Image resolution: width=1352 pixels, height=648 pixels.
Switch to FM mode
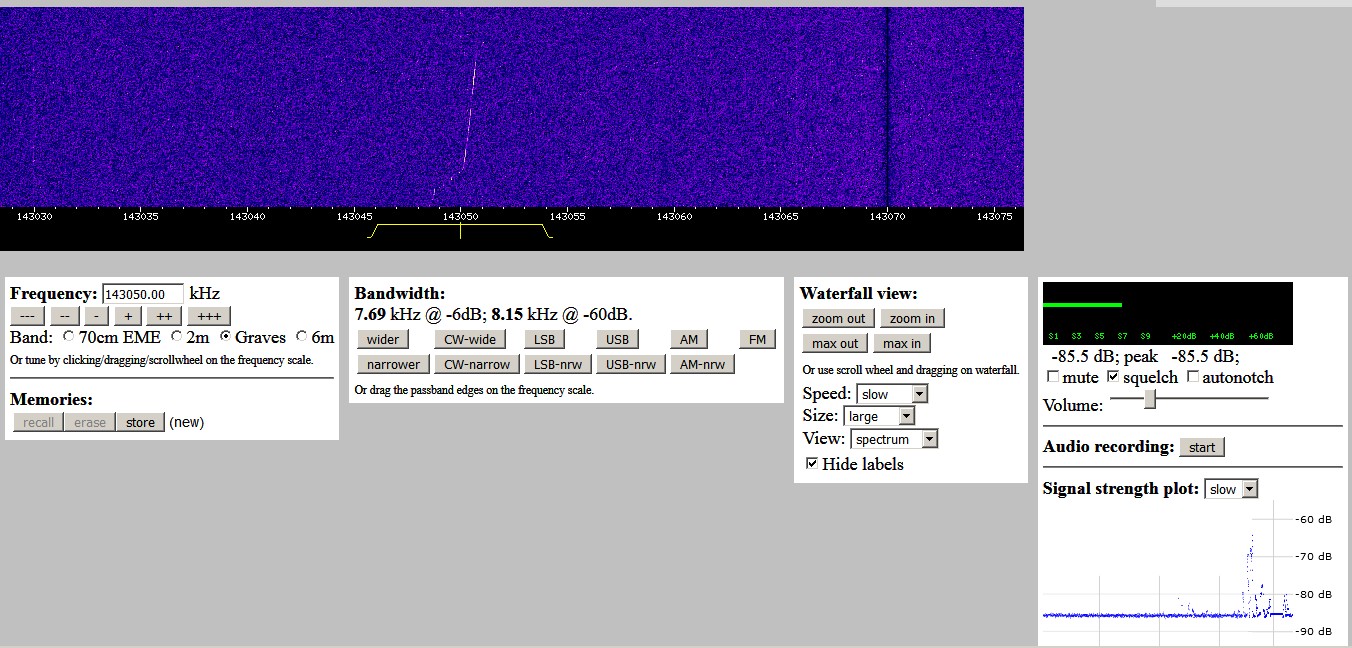click(x=757, y=339)
